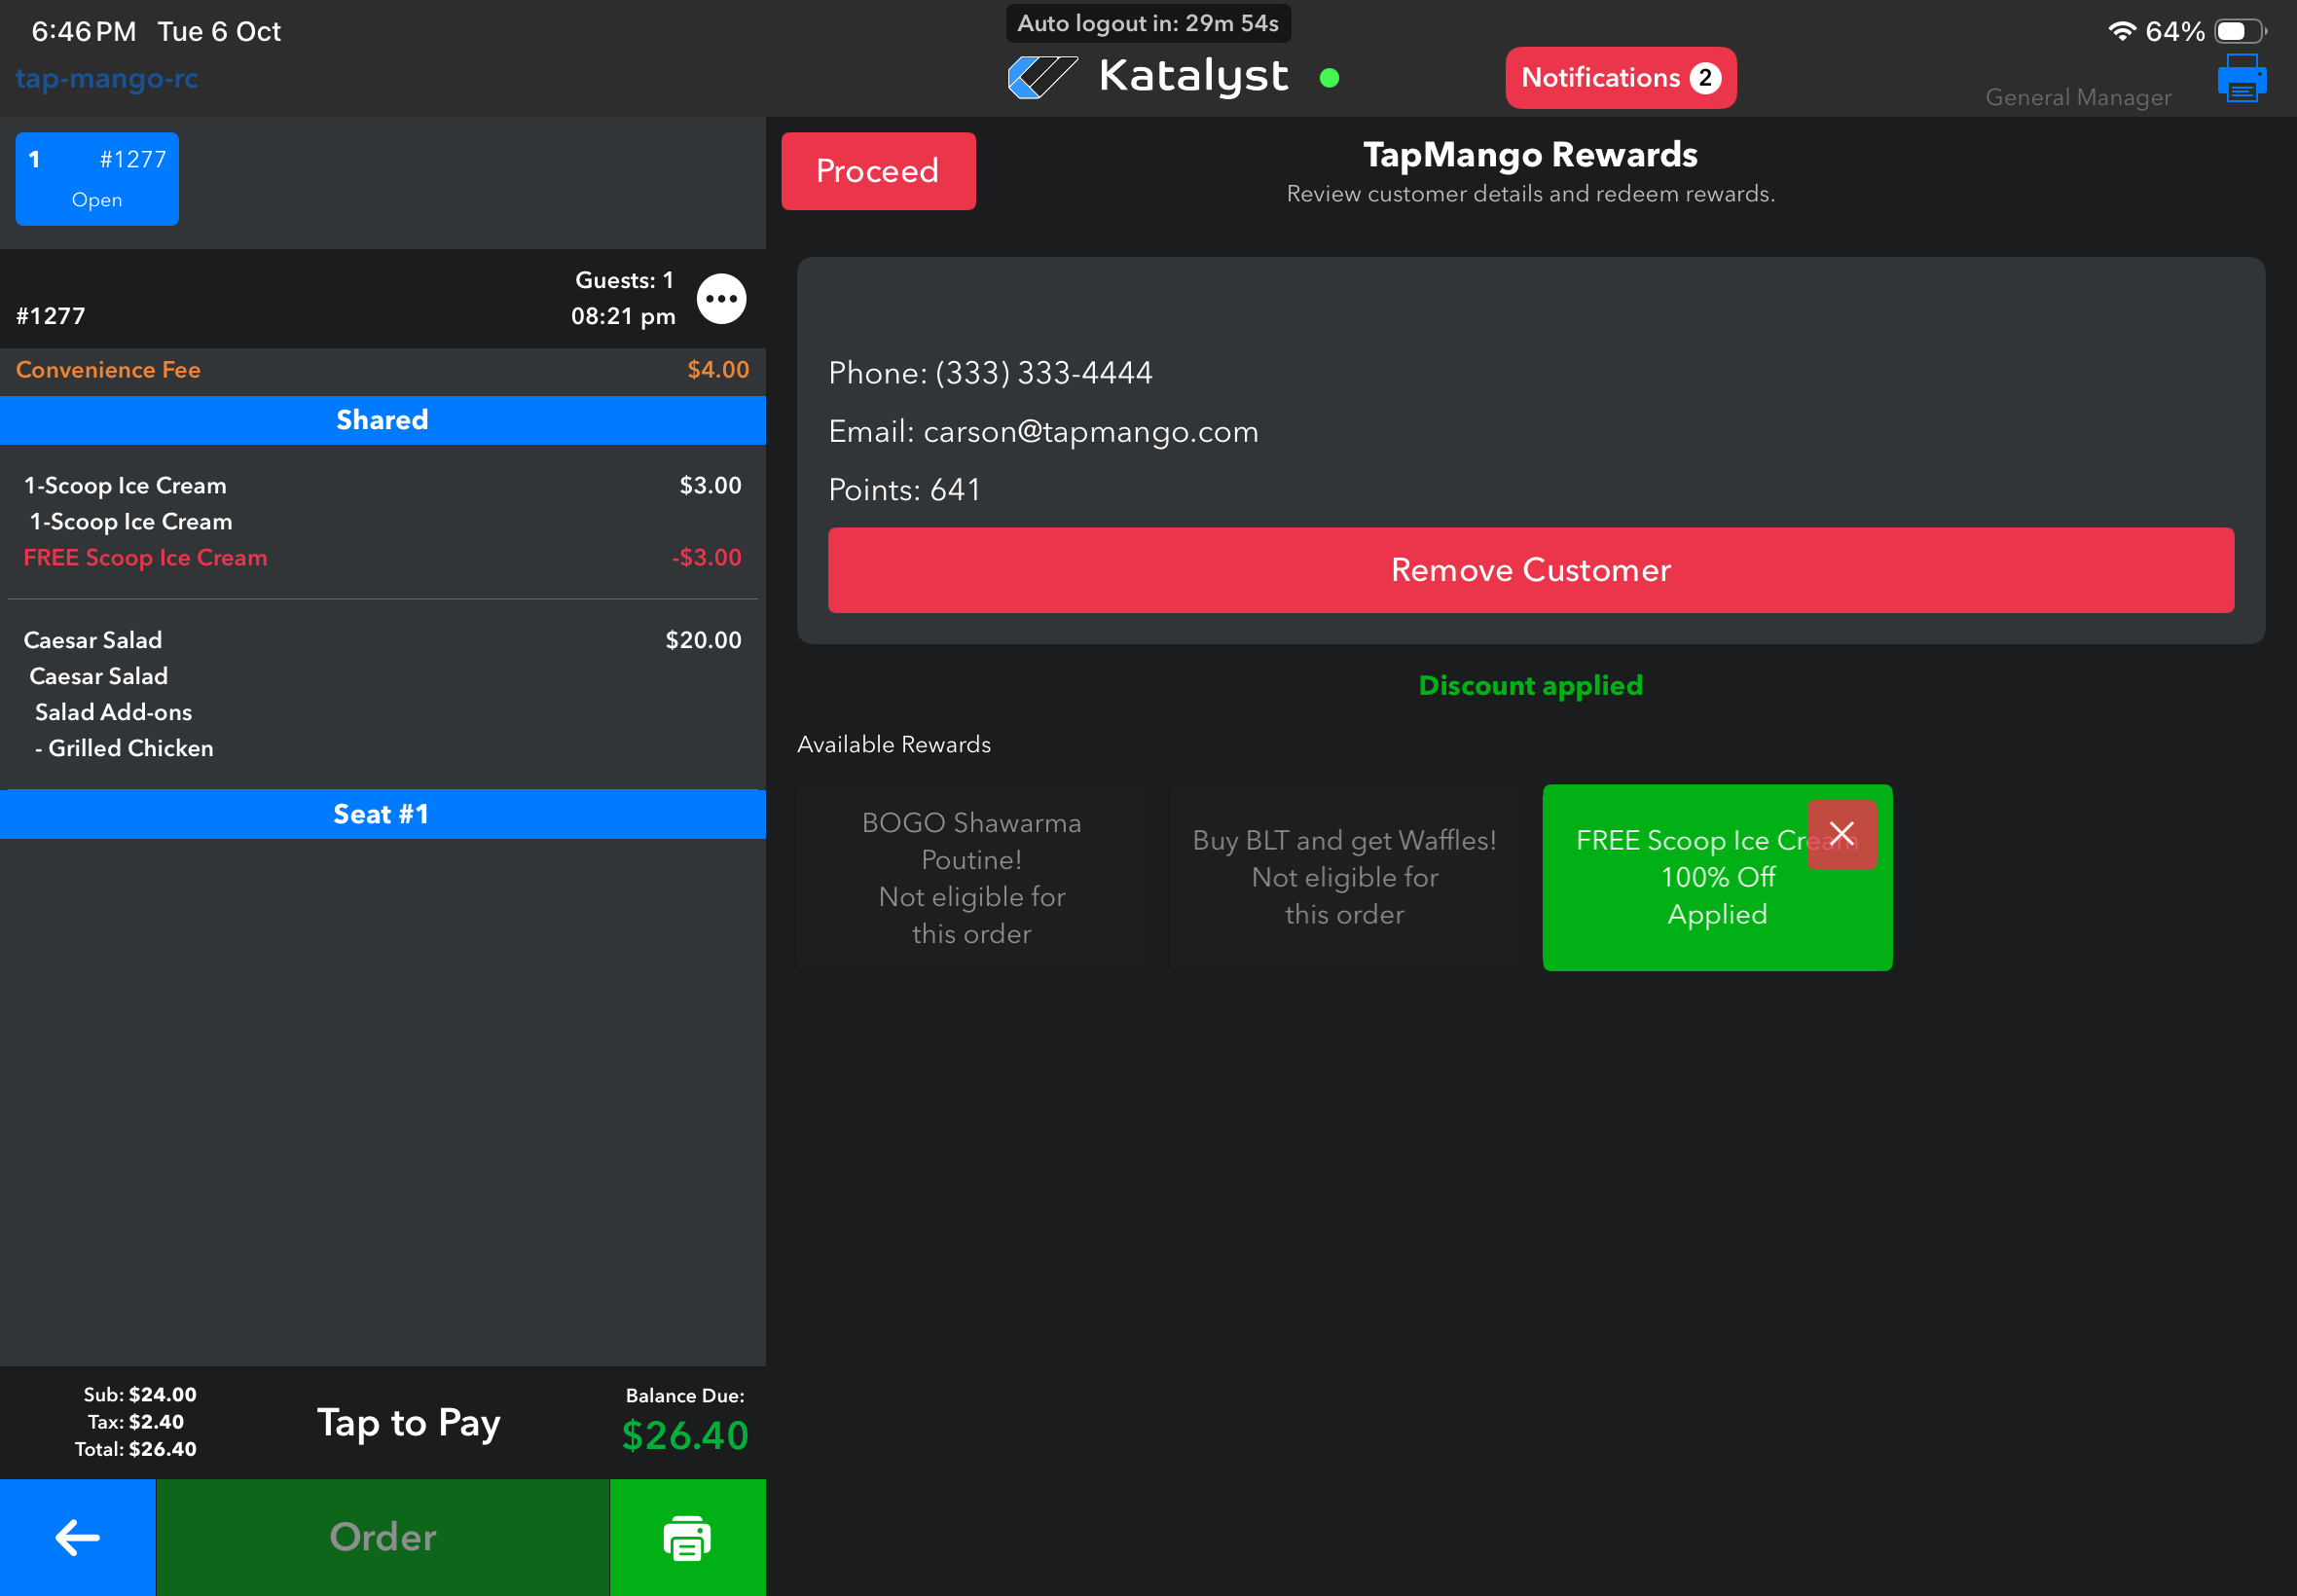Open the three-dot order options menu
The width and height of the screenshot is (2297, 1596).
click(x=721, y=299)
